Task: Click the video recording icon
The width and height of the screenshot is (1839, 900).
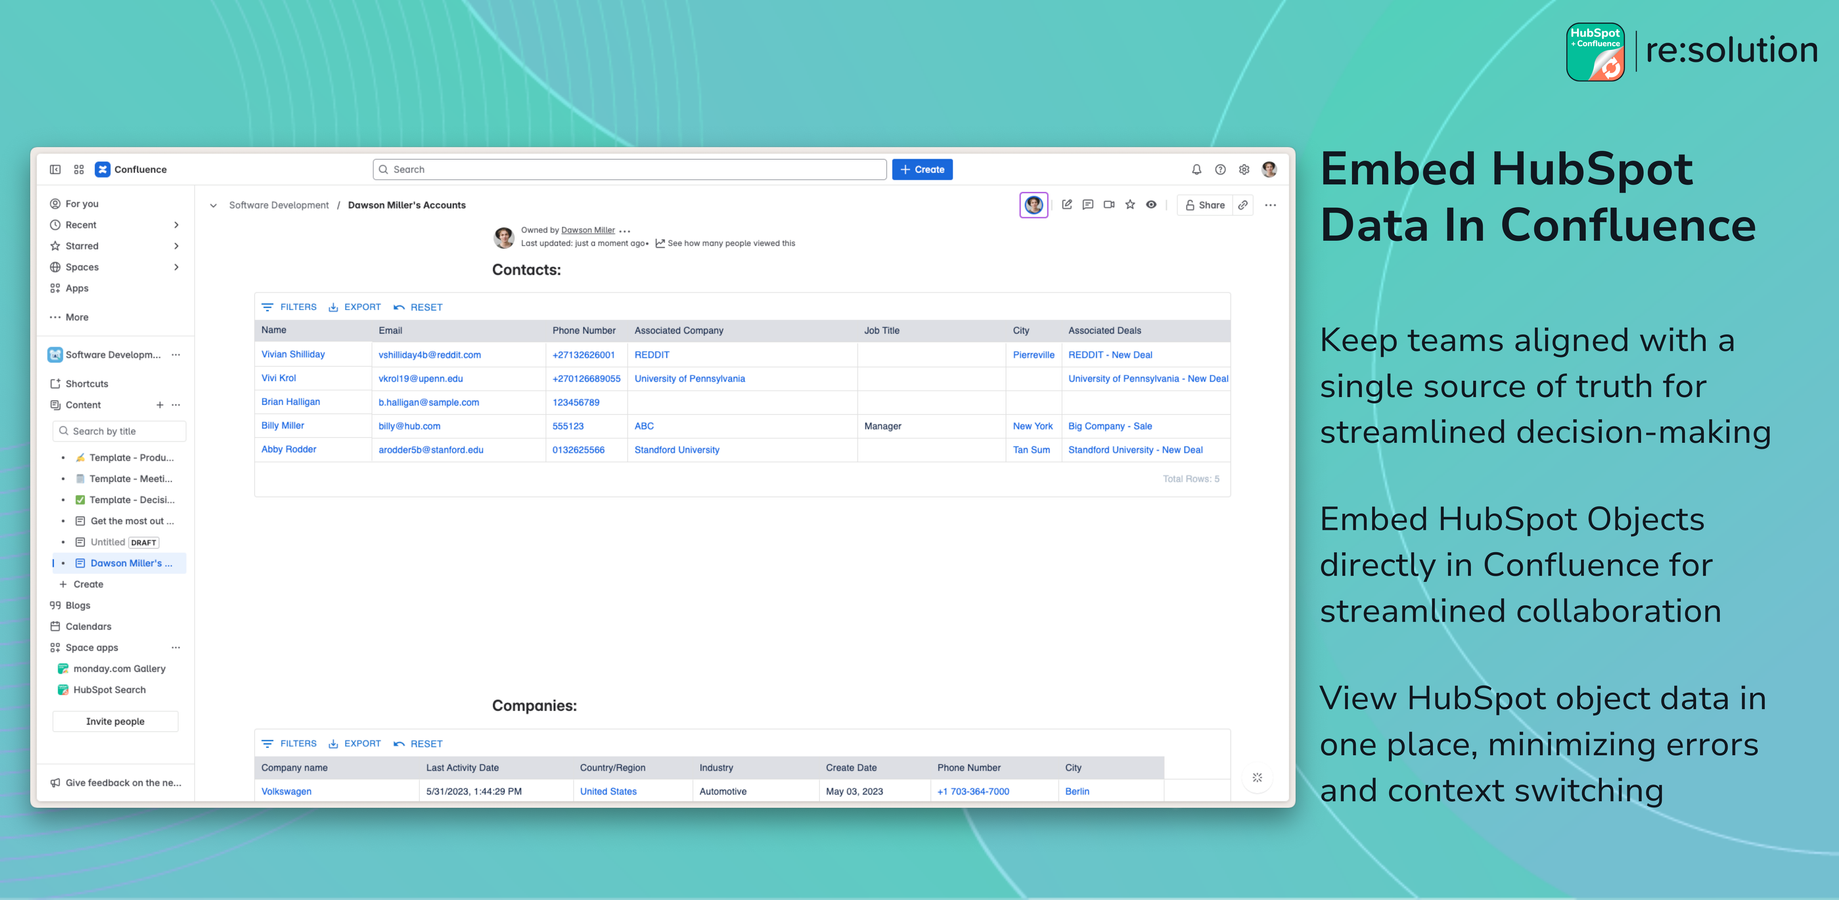Action: click(x=1109, y=205)
